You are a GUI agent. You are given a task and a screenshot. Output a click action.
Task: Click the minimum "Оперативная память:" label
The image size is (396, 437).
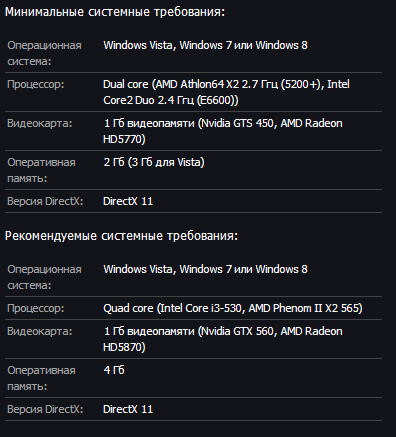(41, 170)
